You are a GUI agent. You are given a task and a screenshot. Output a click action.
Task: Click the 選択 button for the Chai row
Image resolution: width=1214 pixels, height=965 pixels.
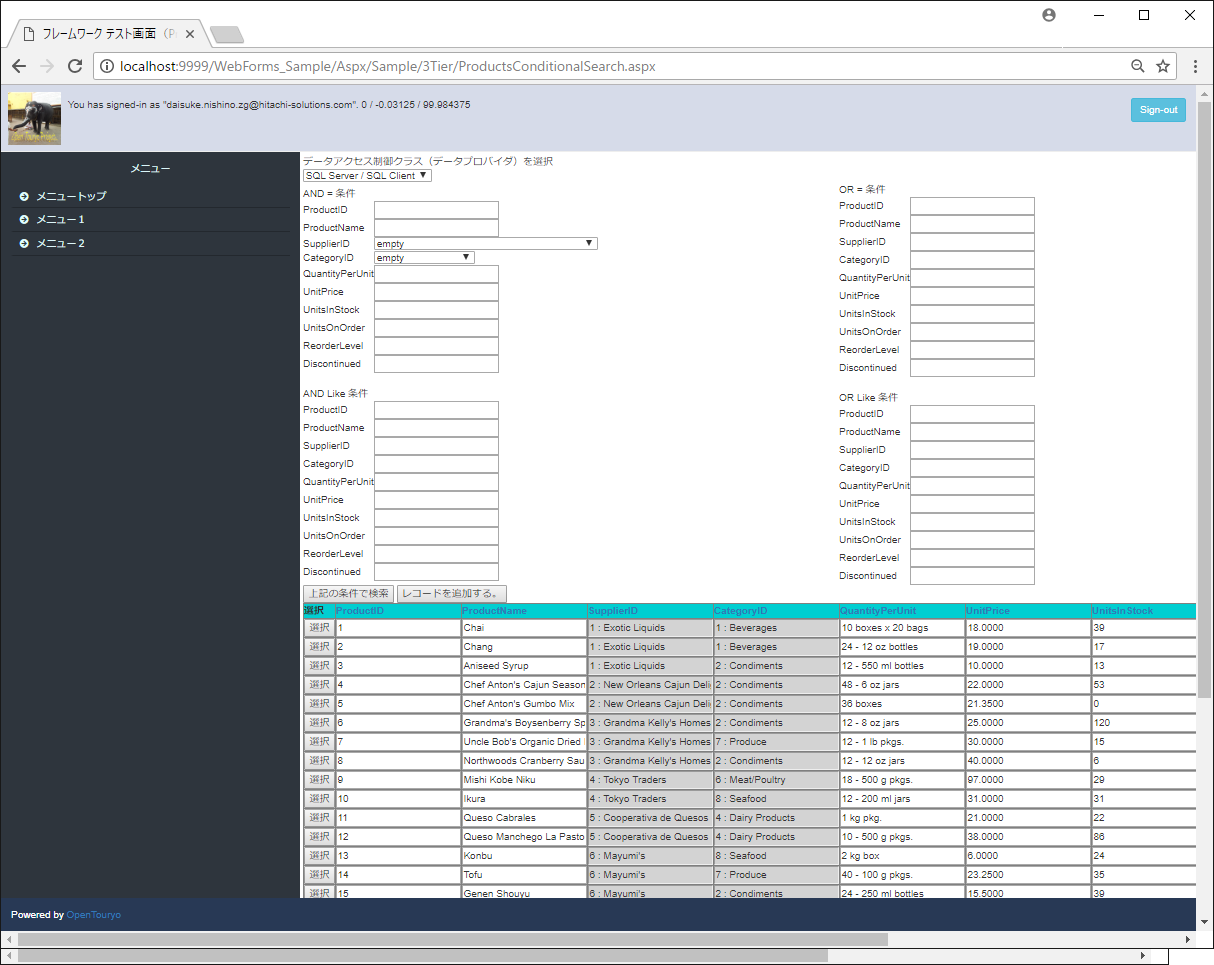coord(319,628)
